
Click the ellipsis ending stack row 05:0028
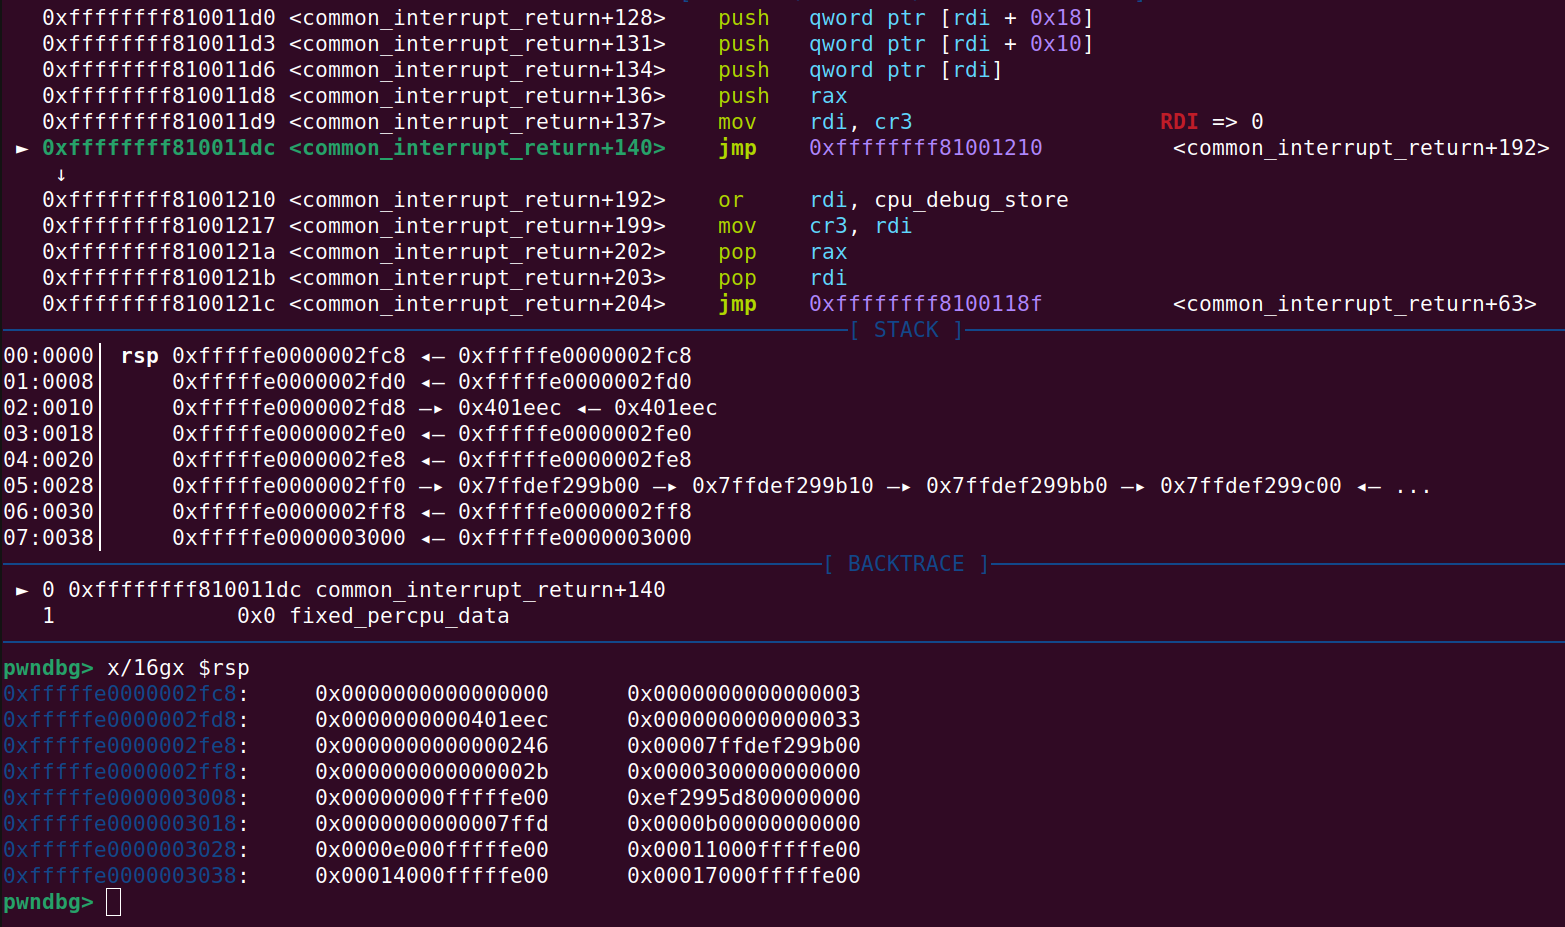[x=1413, y=486]
